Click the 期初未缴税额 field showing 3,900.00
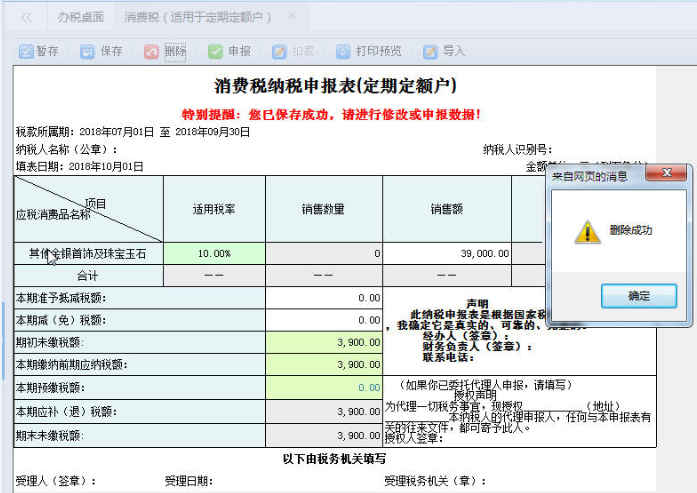697x493 pixels. pyautogui.click(x=324, y=342)
